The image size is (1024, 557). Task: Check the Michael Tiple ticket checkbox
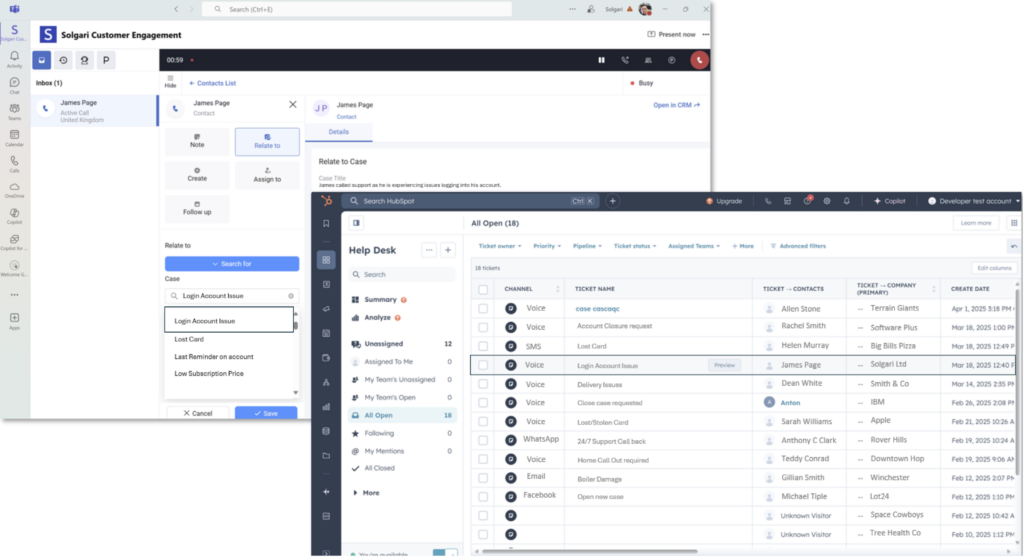[483, 497]
